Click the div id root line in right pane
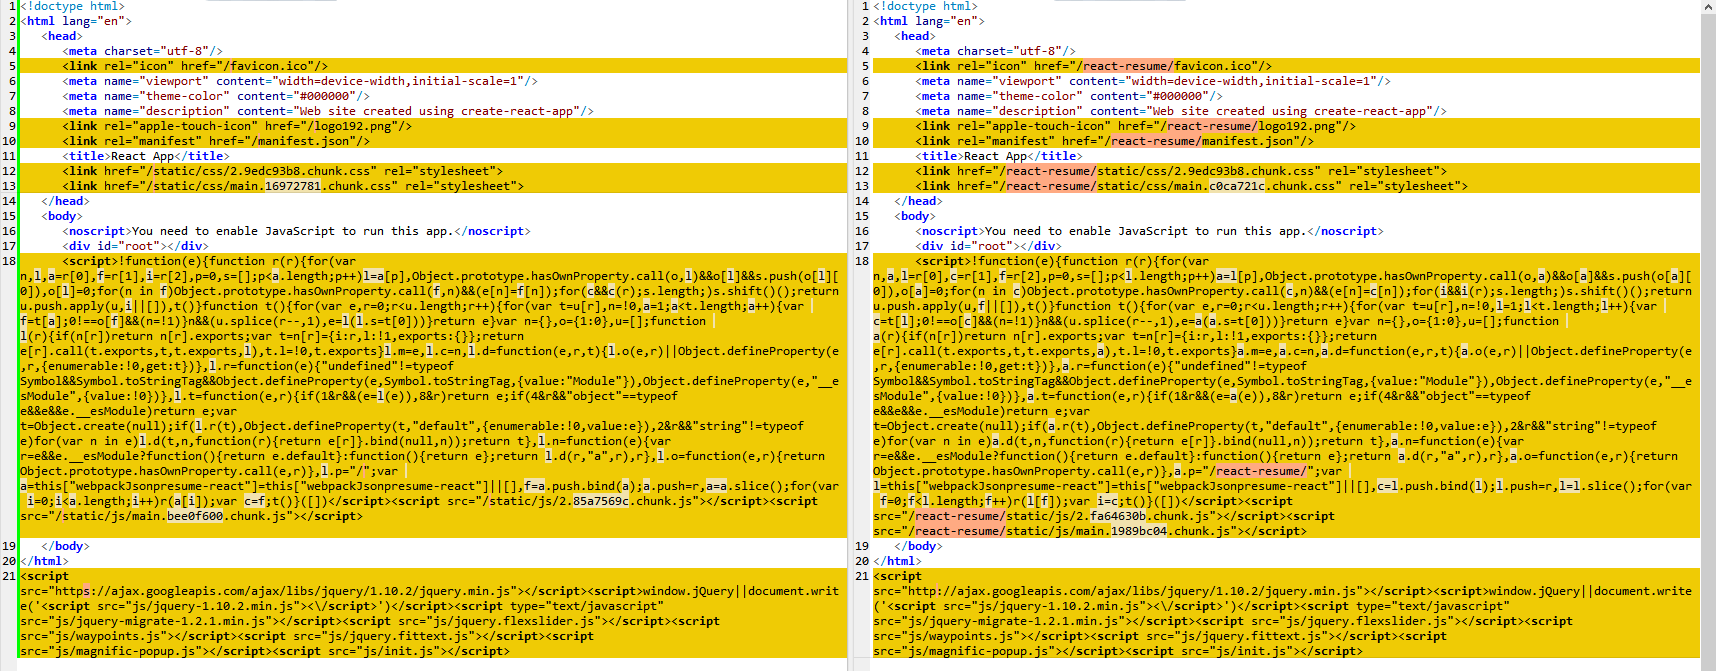The height and width of the screenshot is (671, 1716). [989, 246]
